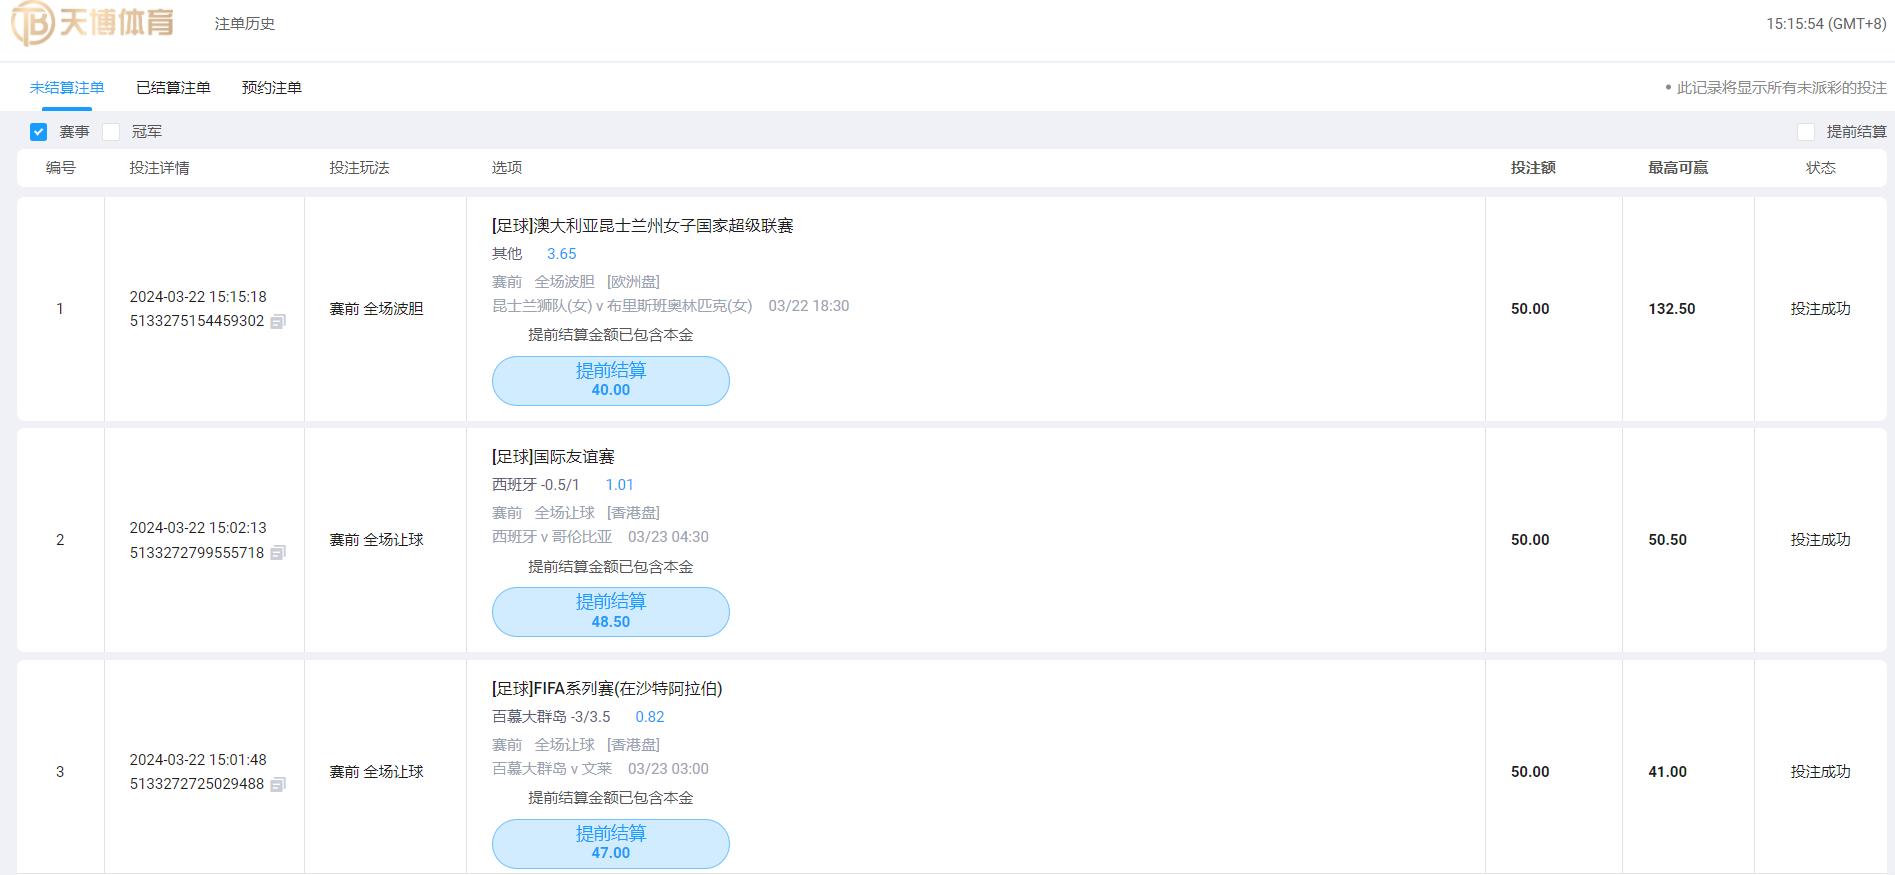
Task: Click odds value 1.01
Action: tap(620, 485)
